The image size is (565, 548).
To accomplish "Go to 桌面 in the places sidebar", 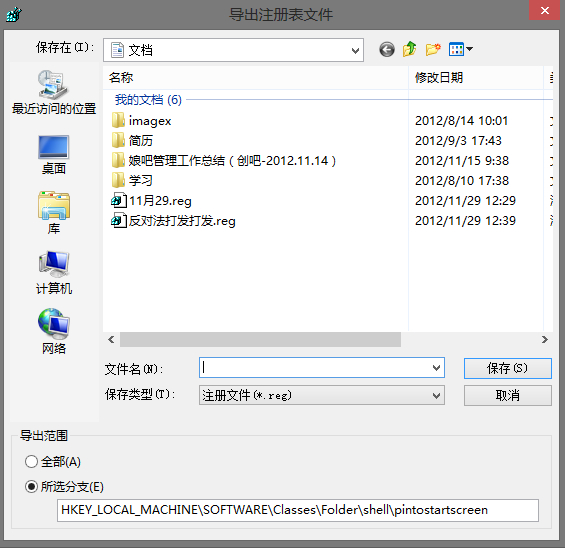I will click(54, 155).
